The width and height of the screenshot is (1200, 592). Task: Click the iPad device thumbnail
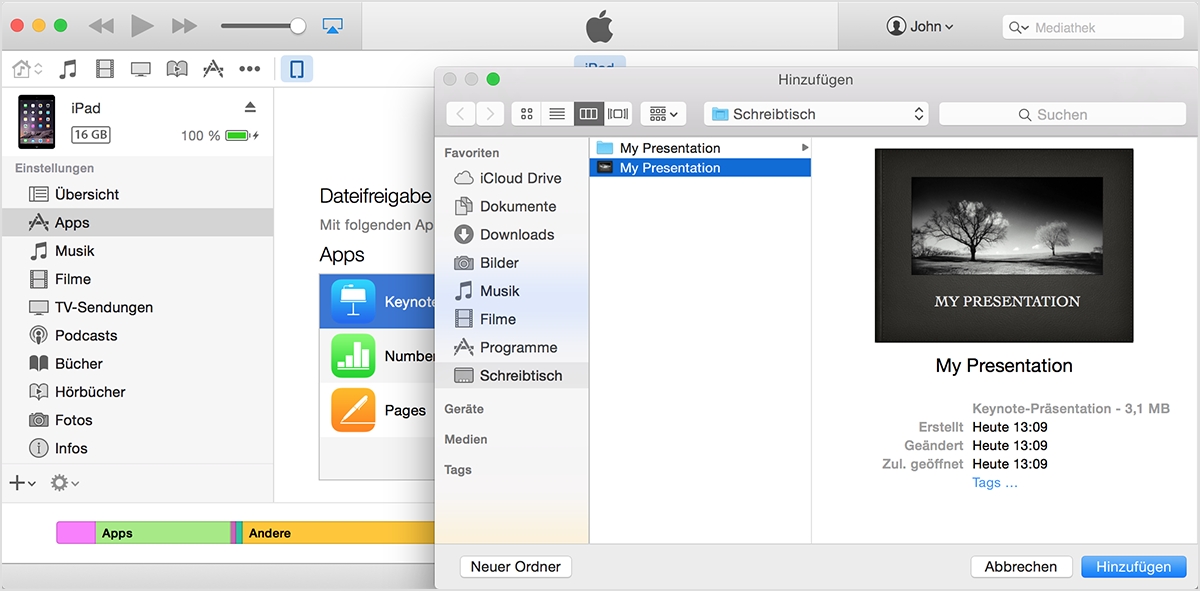click(x=37, y=121)
